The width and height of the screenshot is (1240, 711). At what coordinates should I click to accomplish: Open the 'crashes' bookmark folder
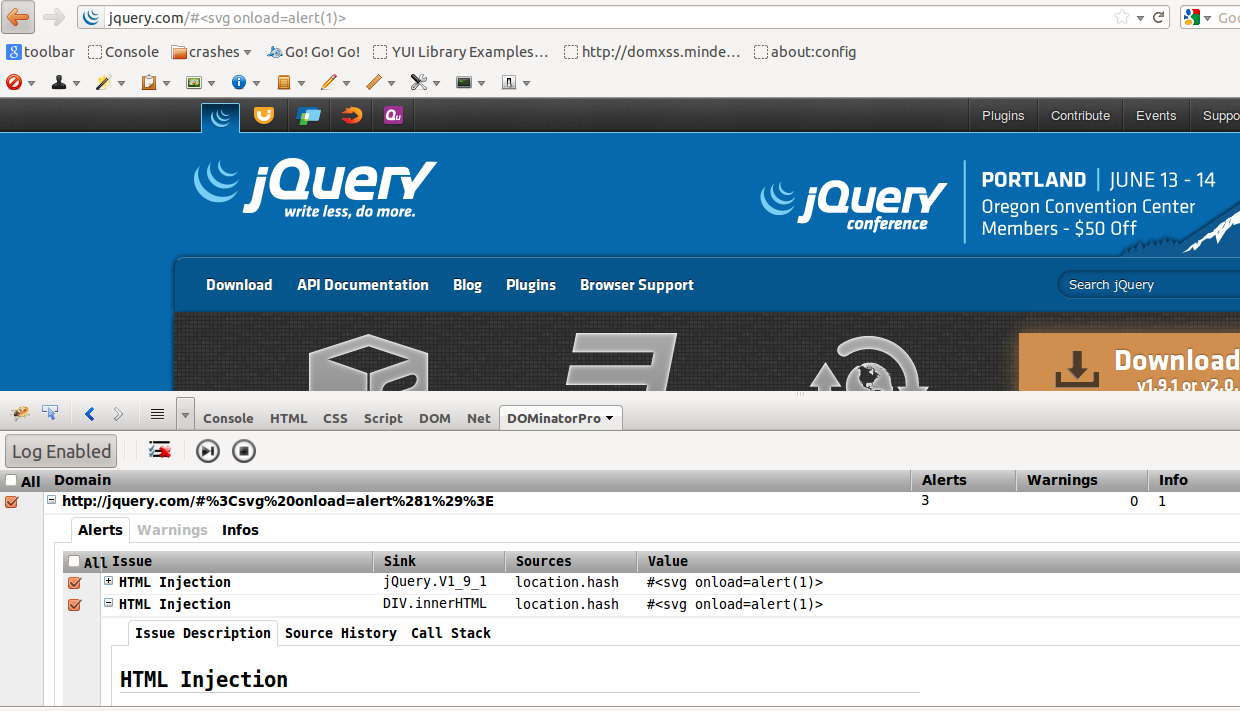tap(213, 52)
